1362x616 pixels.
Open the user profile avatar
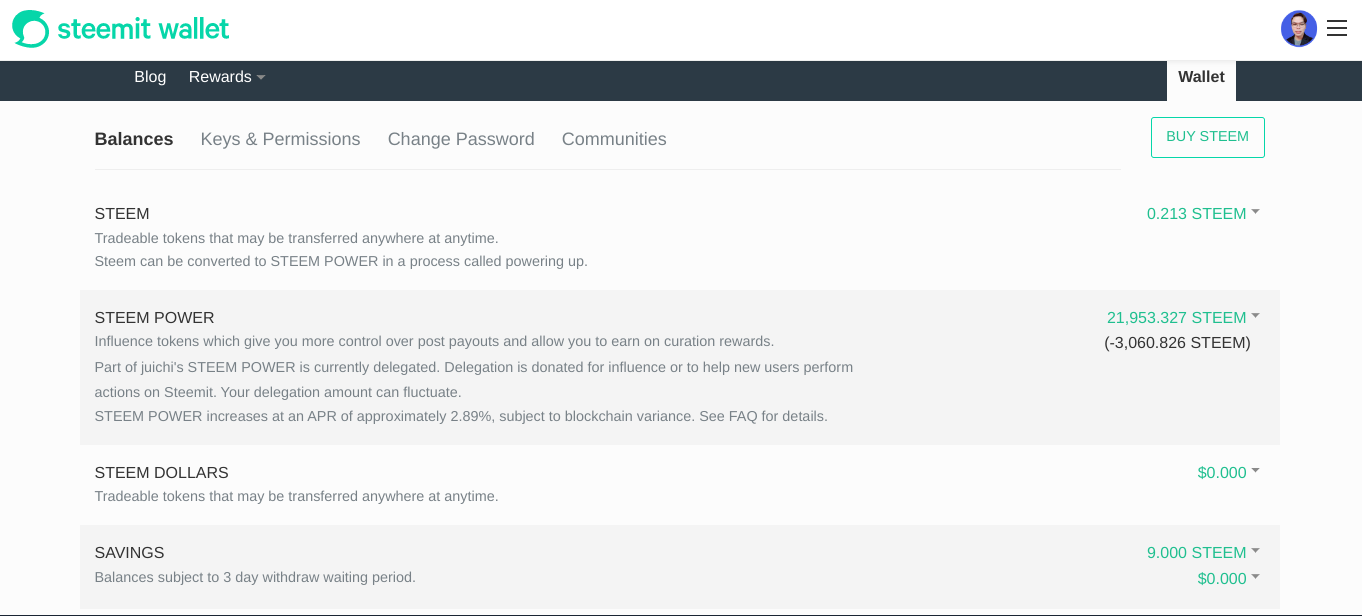point(1298,29)
